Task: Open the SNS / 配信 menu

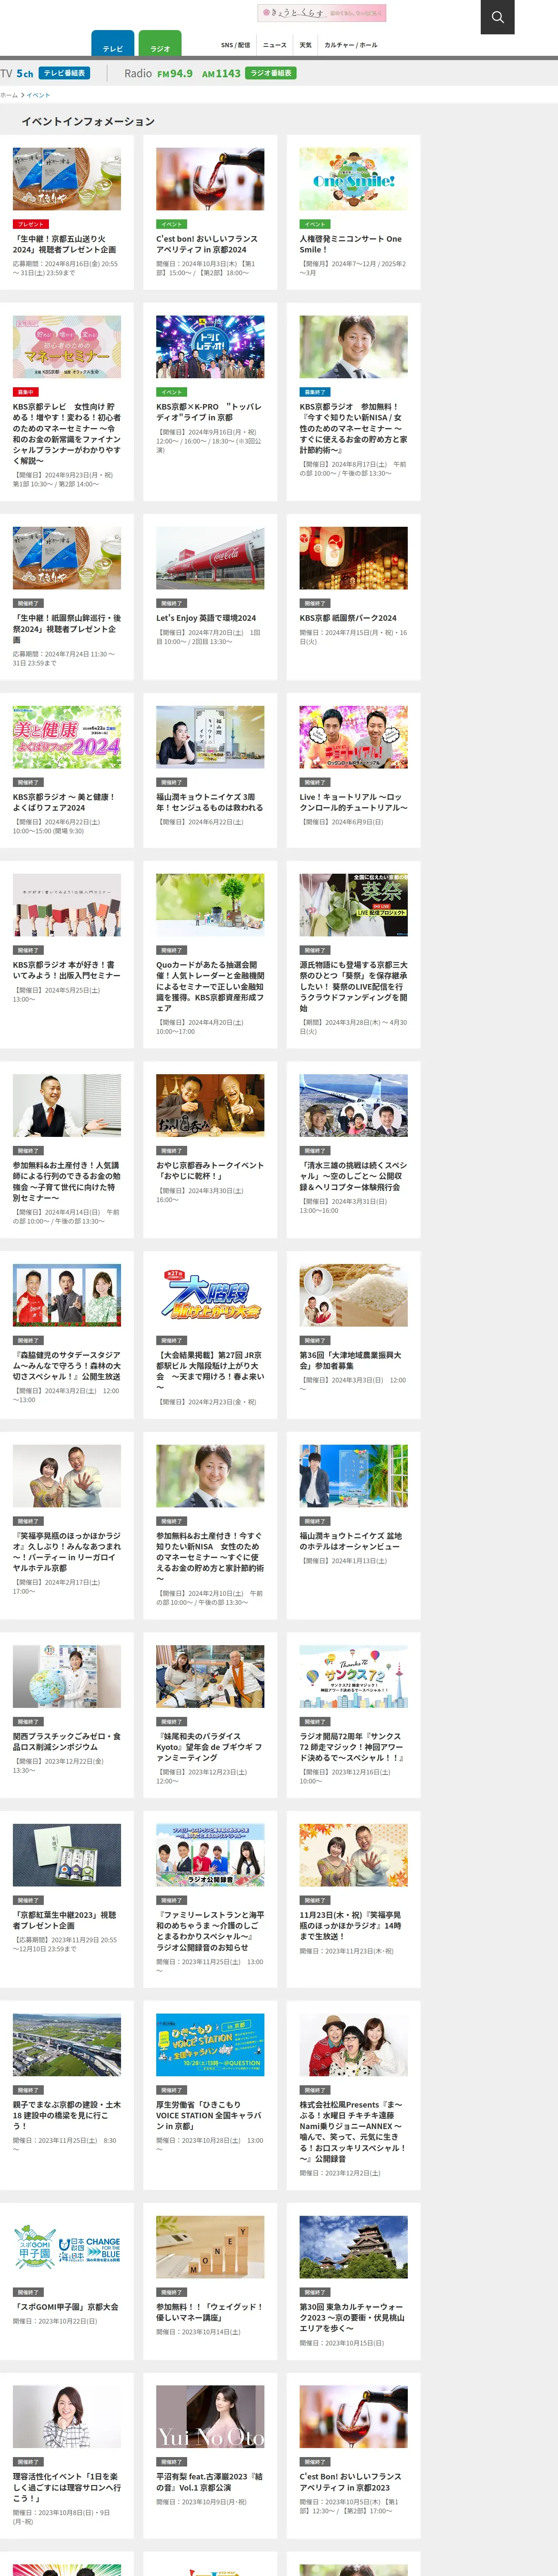Action: [236, 45]
